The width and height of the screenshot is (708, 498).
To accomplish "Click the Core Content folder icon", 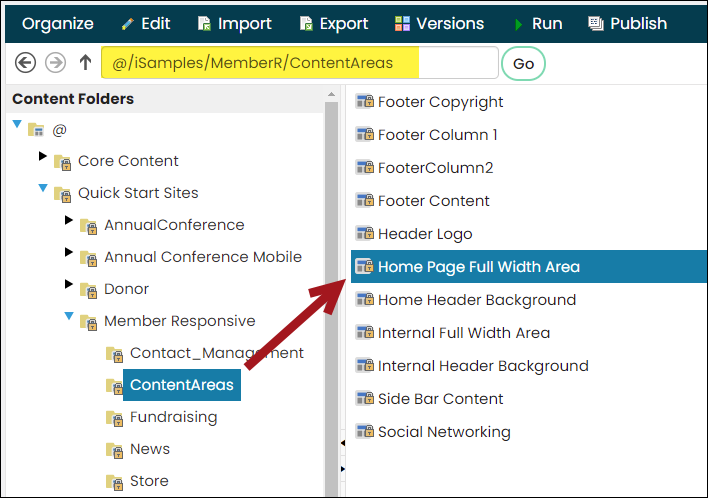I will 62,162.
